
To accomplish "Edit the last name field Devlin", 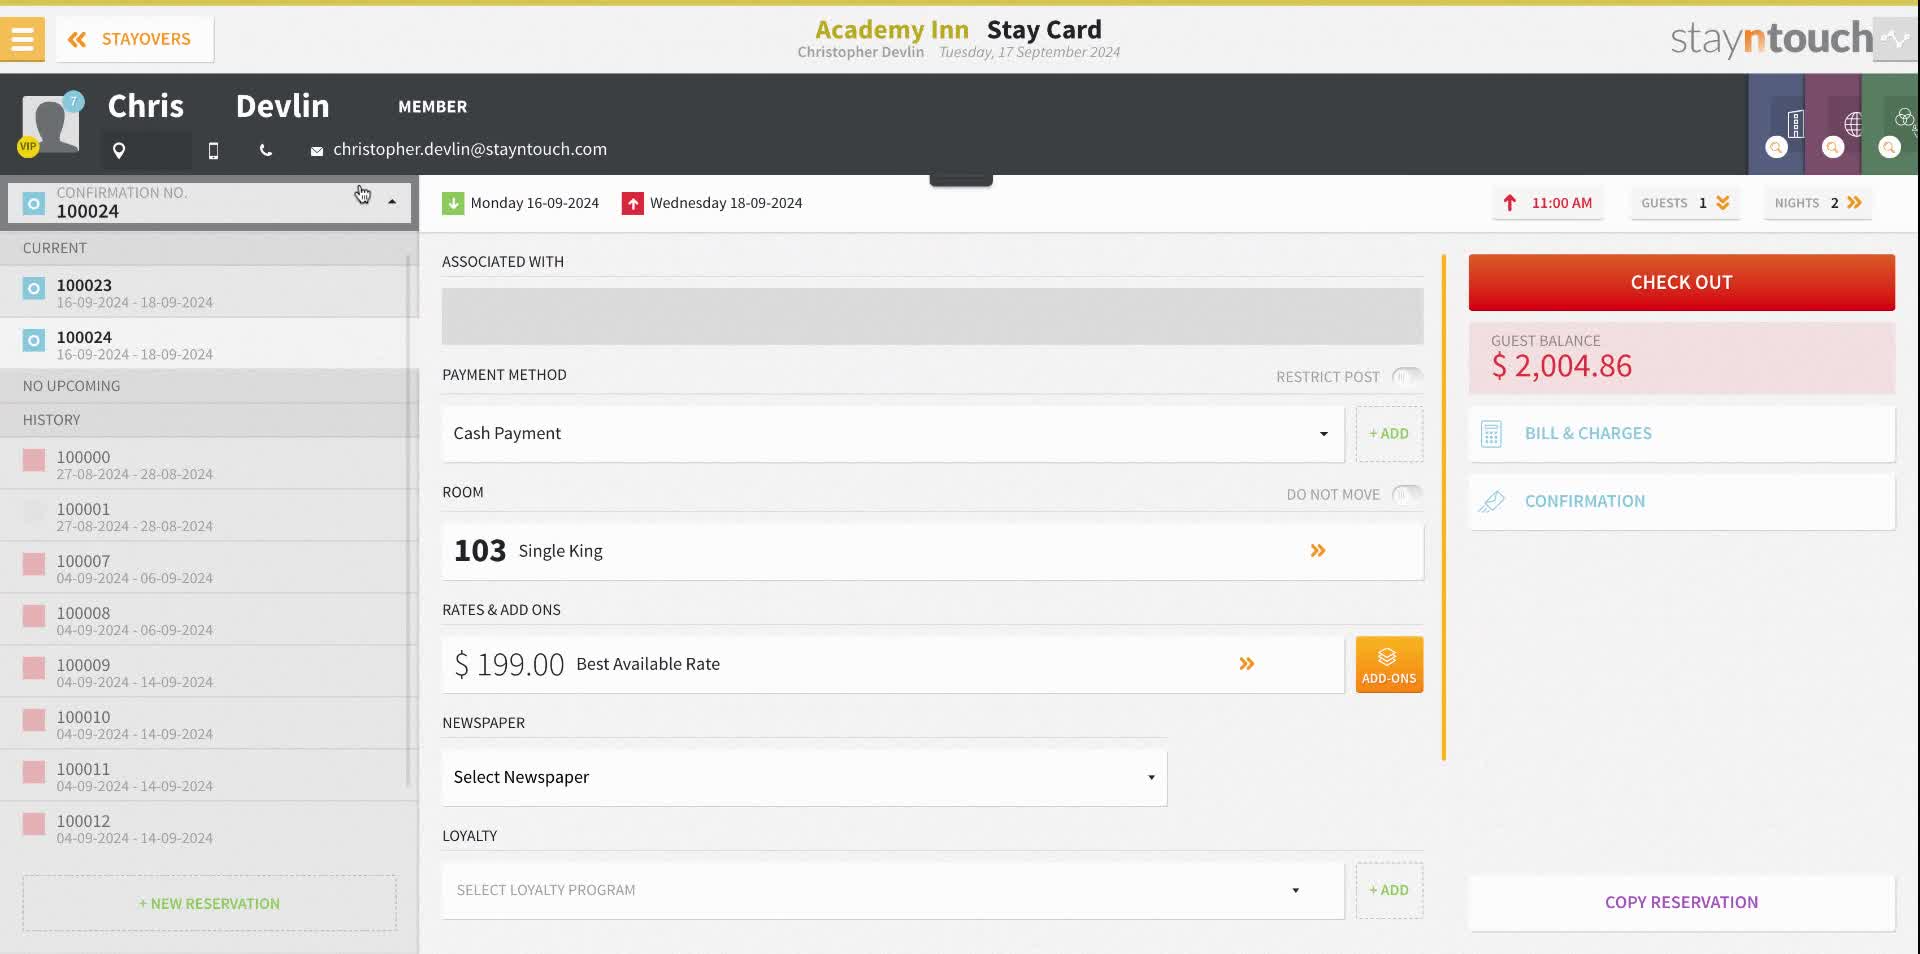I will (283, 106).
